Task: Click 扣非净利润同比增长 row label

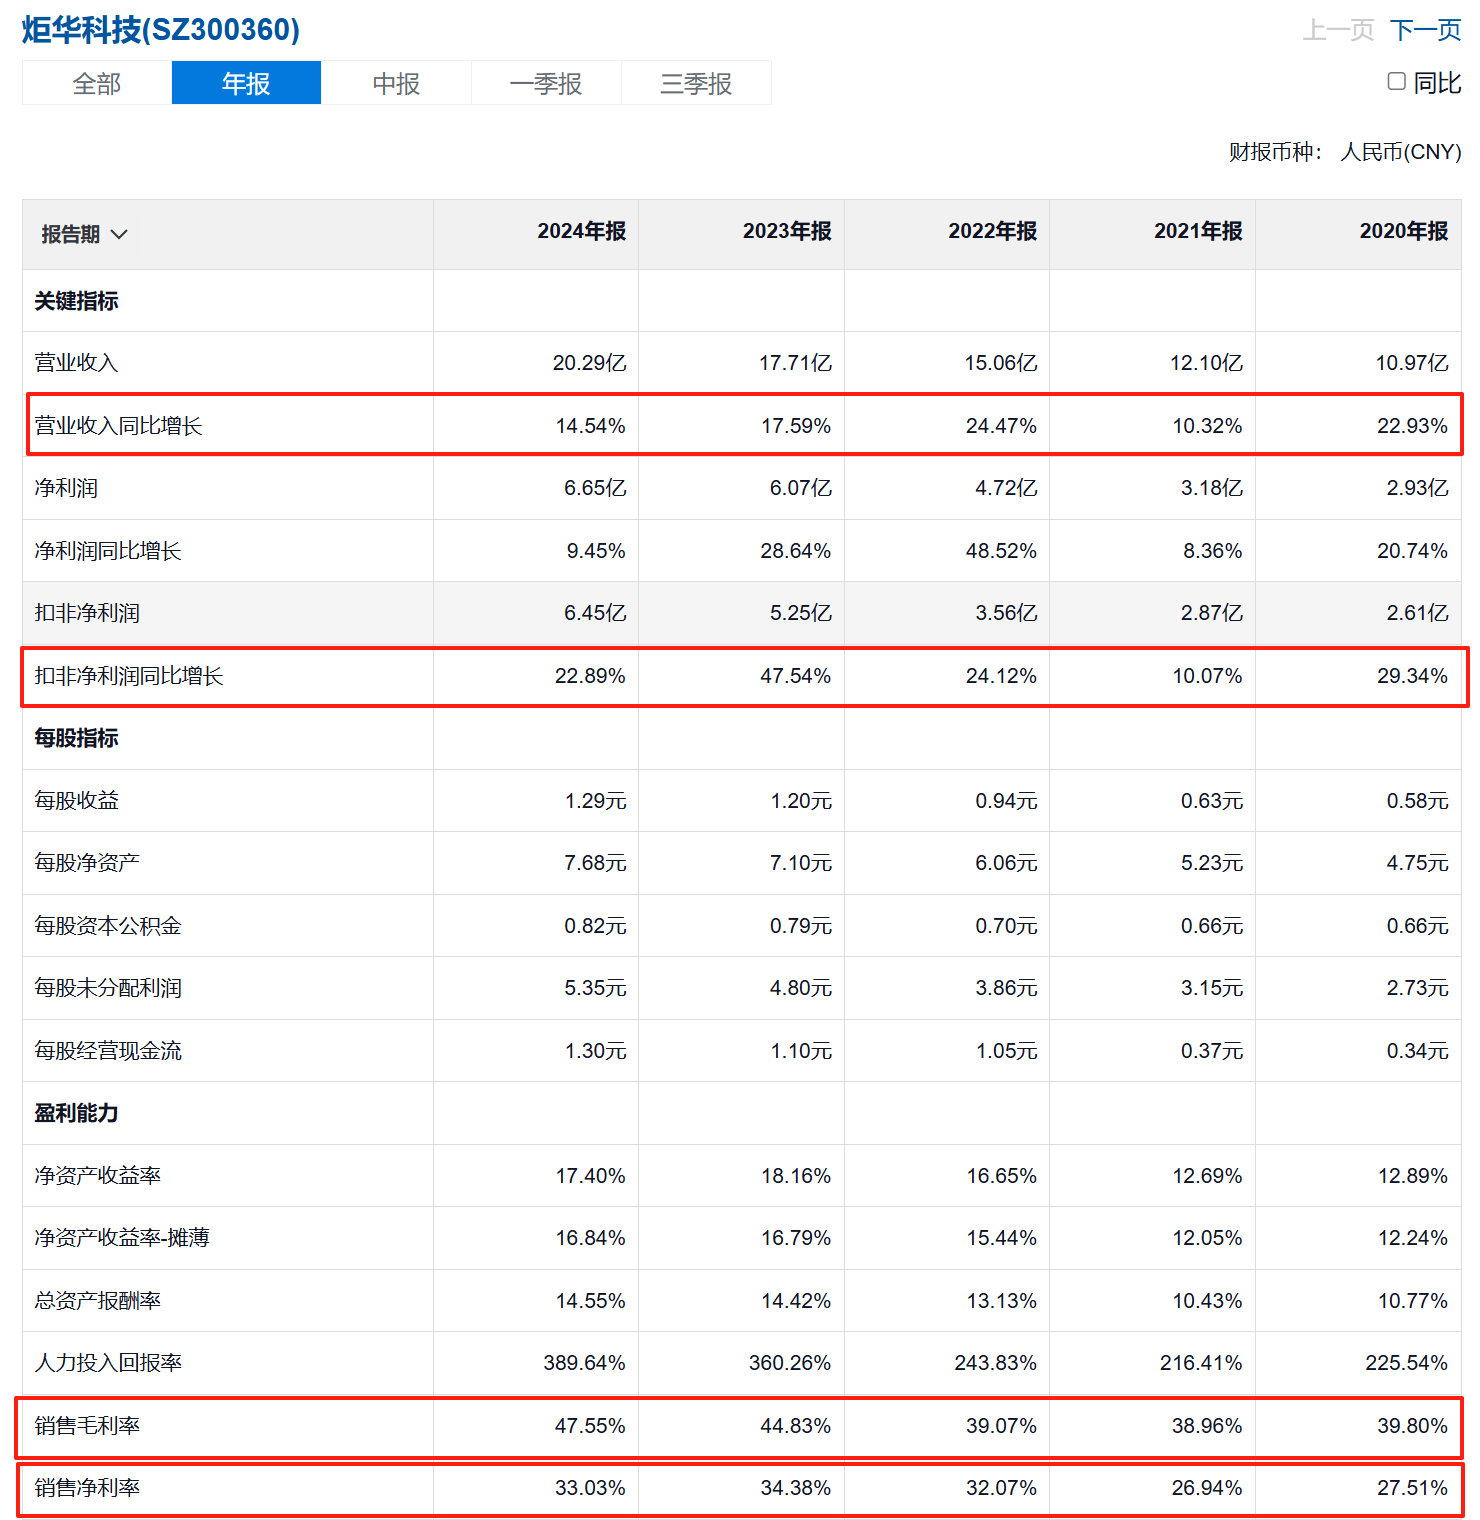Action: click(129, 676)
